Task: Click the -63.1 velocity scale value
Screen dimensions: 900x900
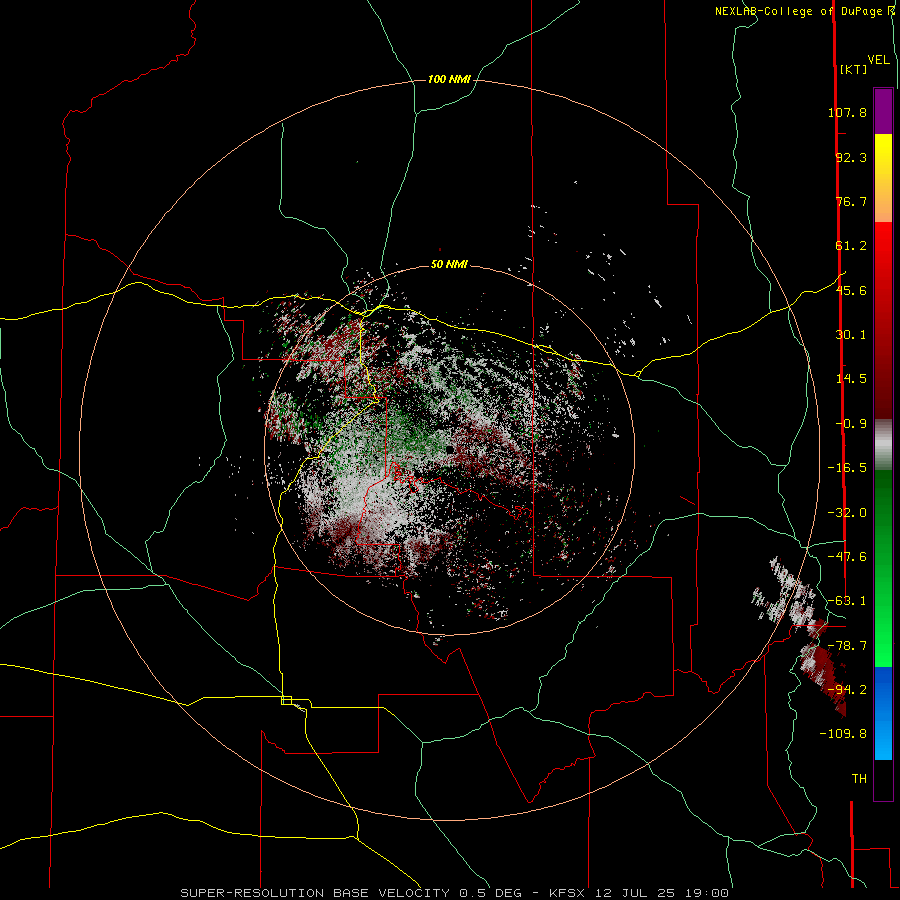Action: click(847, 601)
